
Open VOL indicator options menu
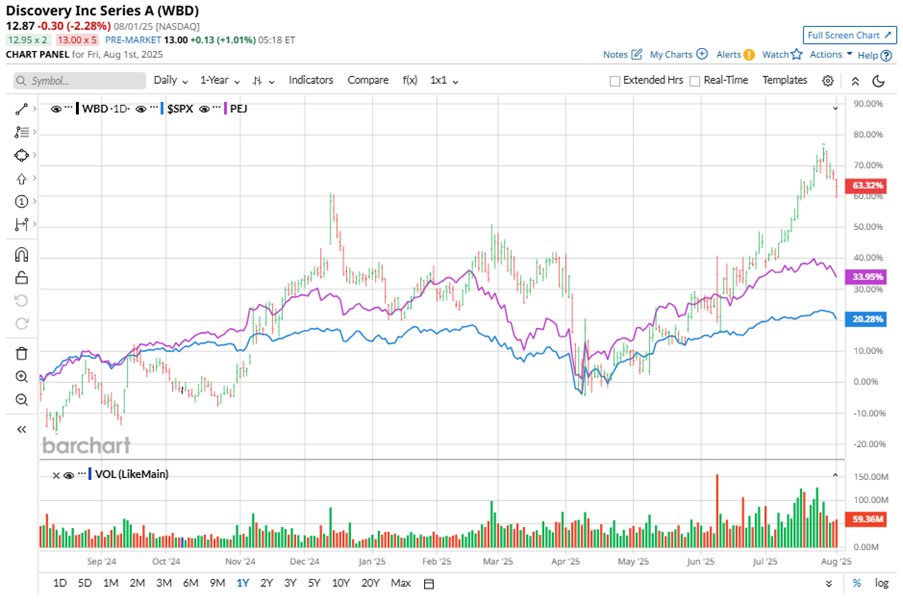[82, 474]
